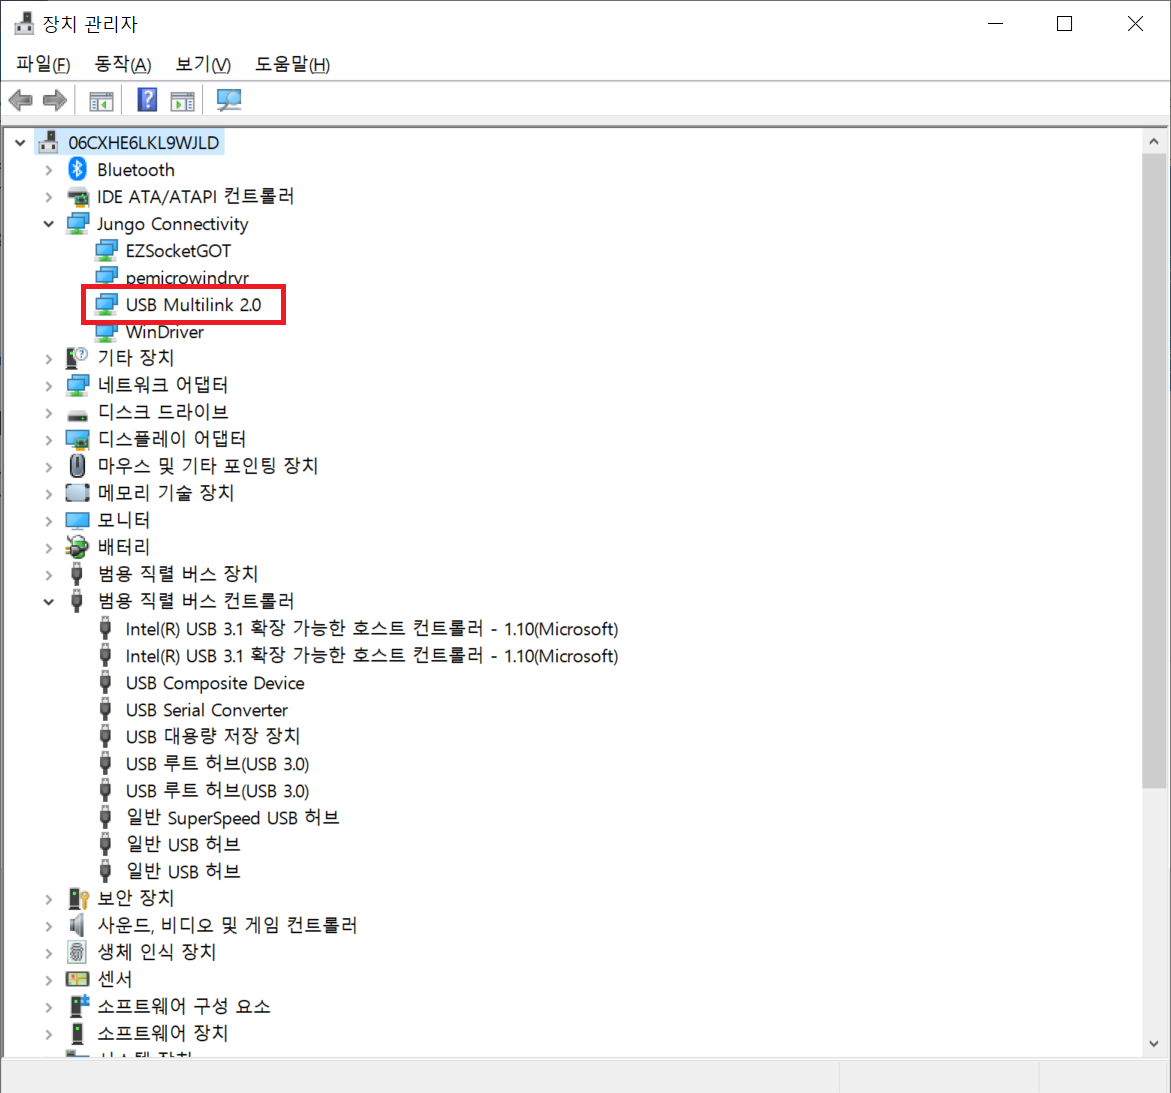Select the computer root node 06CXHE6LKL9WJLD
The height and width of the screenshot is (1093, 1171).
tap(145, 142)
